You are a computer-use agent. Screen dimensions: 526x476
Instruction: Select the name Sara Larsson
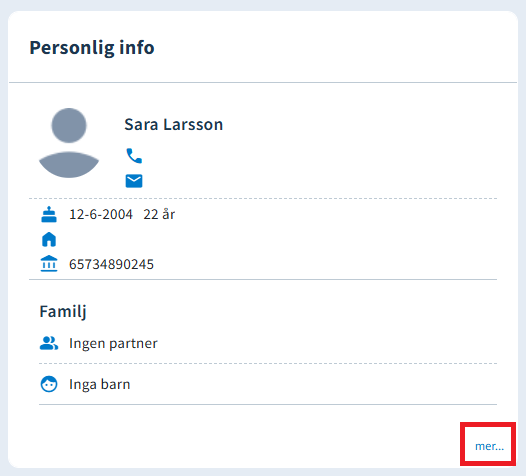tap(173, 124)
